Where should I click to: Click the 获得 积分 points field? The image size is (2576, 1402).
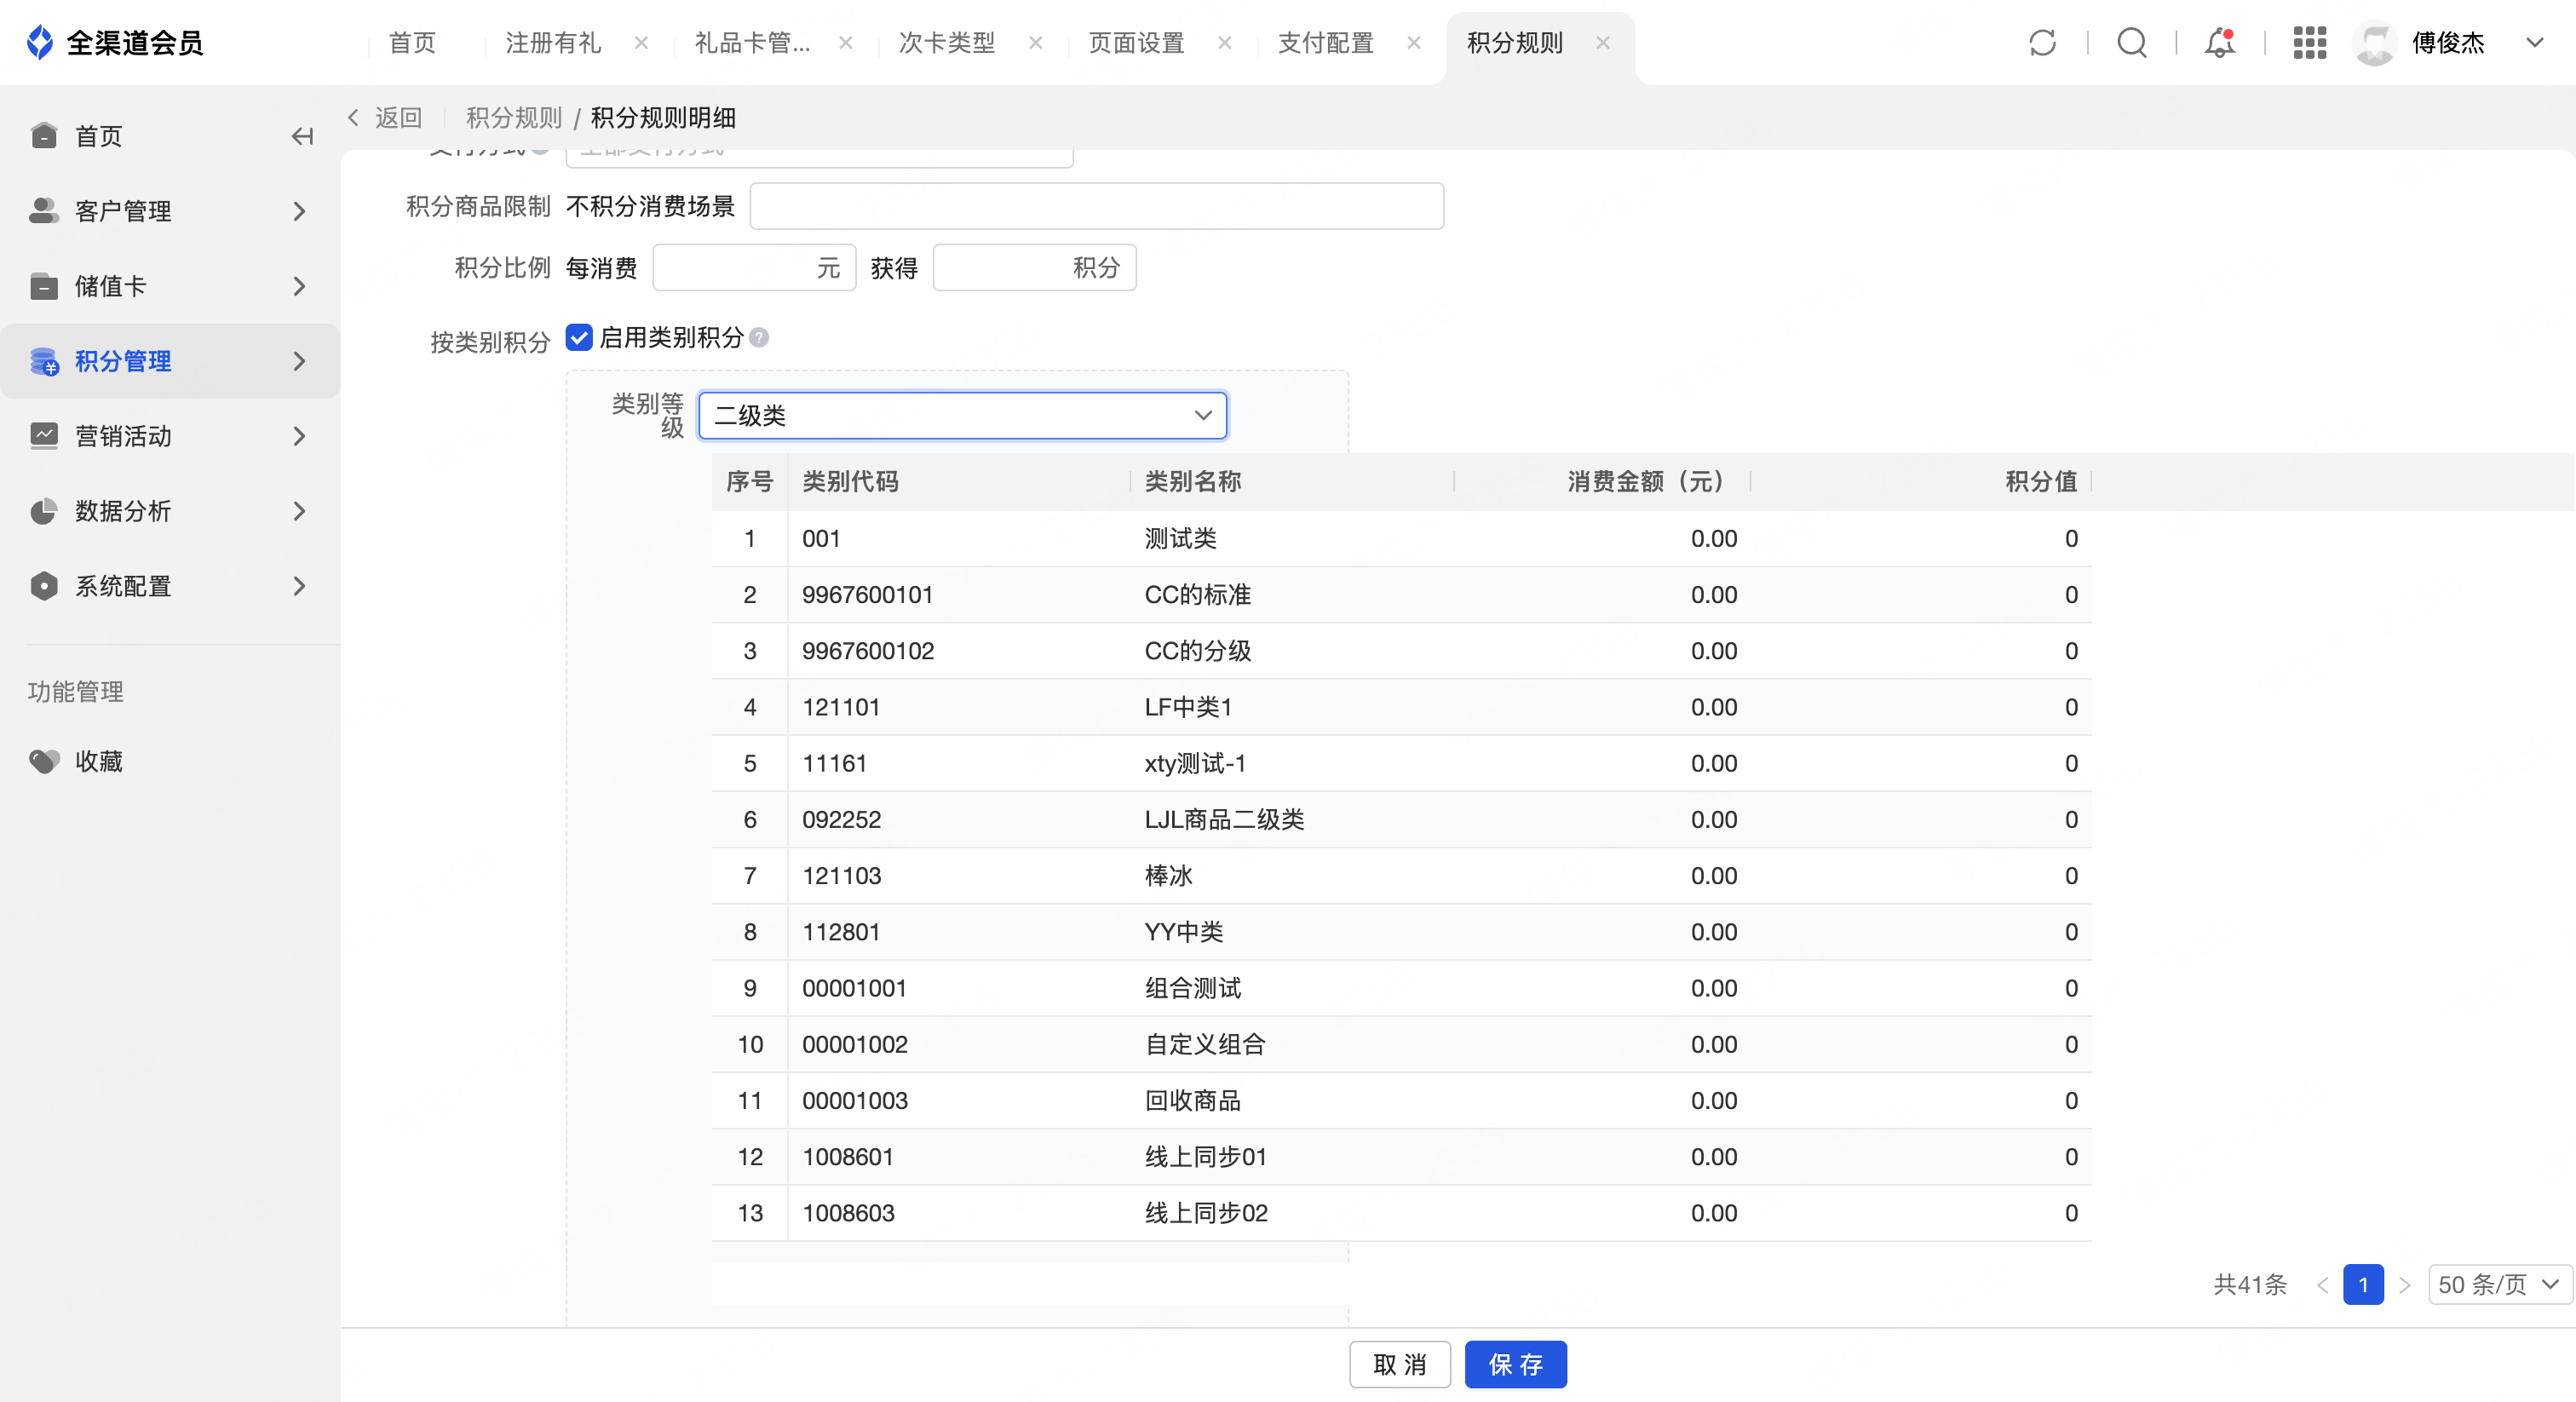(1034, 268)
